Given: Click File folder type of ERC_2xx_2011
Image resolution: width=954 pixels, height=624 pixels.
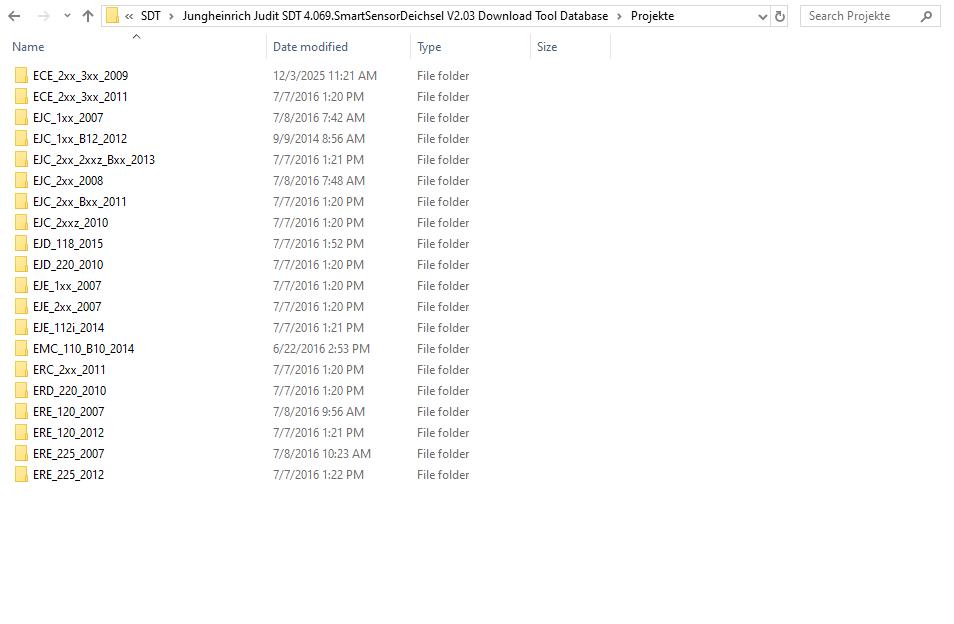Looking at the screenshot, I should [443, 370].
